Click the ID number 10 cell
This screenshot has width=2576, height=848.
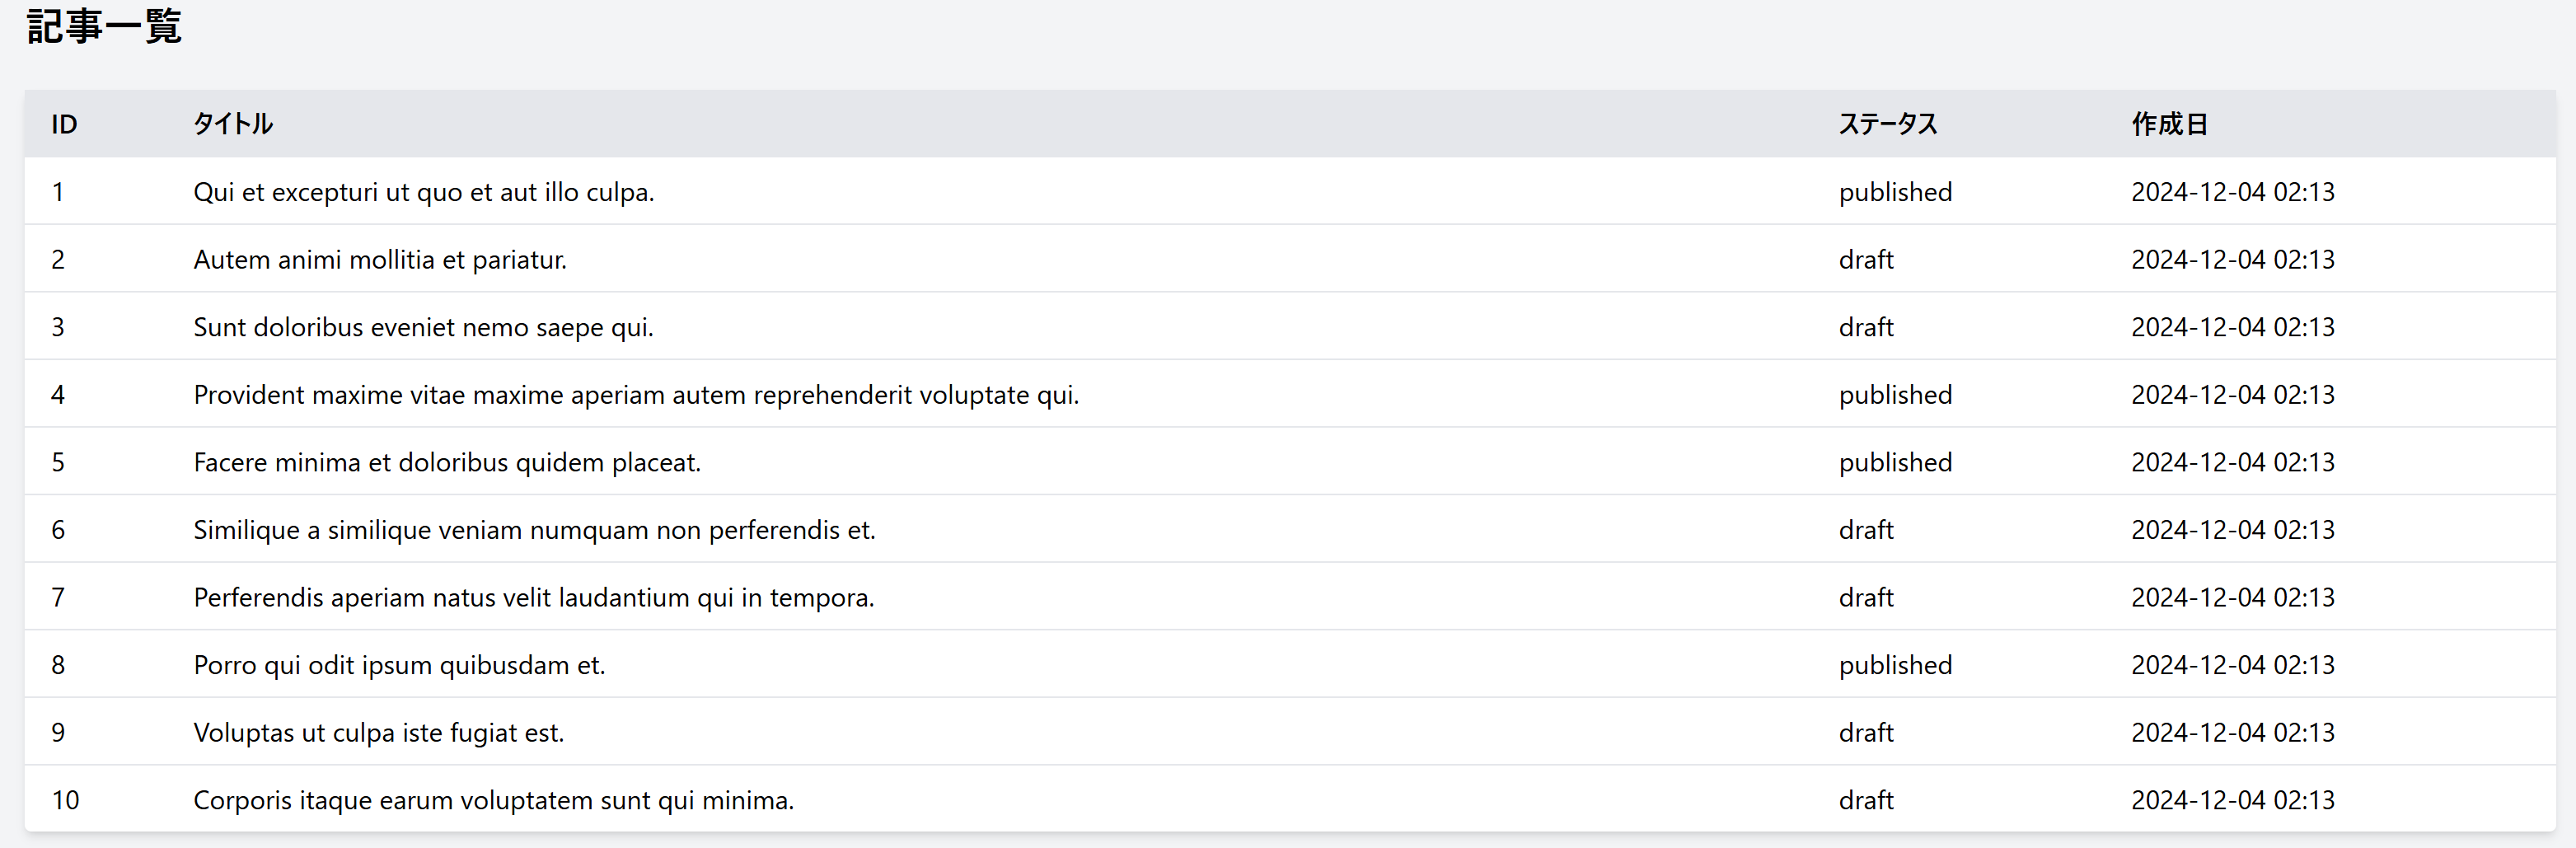[x=65, y=800]
